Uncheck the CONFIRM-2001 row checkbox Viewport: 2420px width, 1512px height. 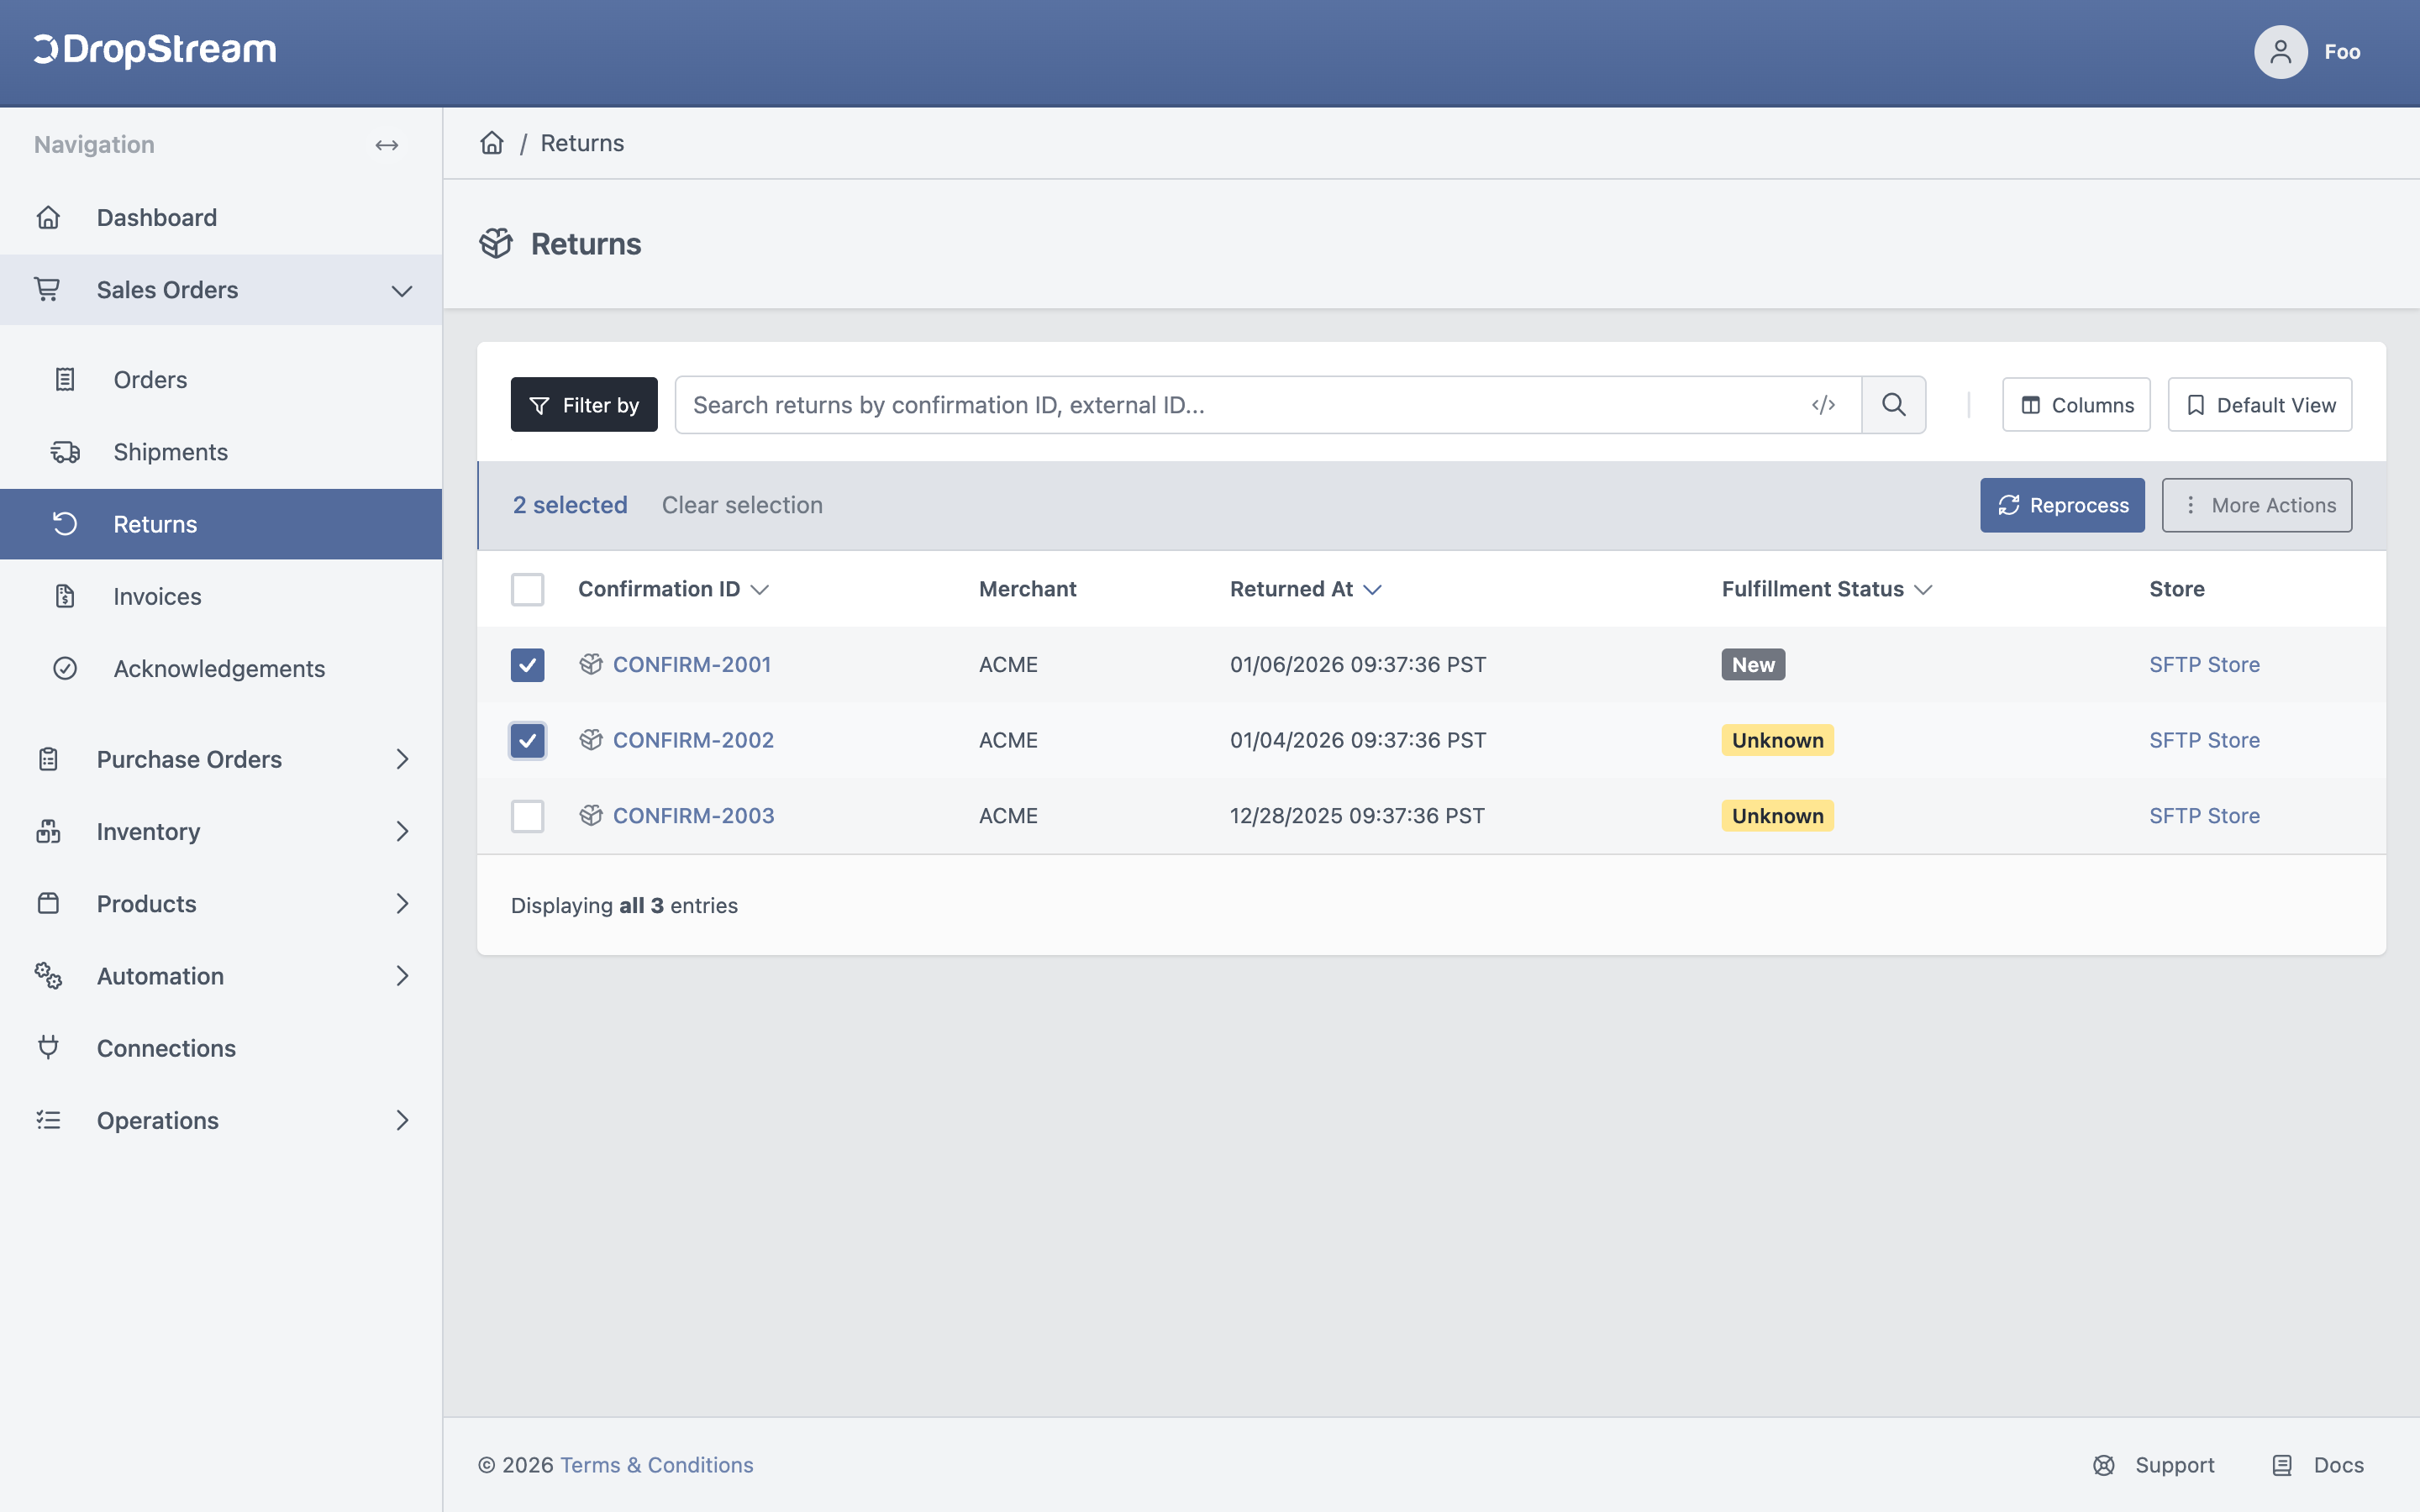point(527,665)
